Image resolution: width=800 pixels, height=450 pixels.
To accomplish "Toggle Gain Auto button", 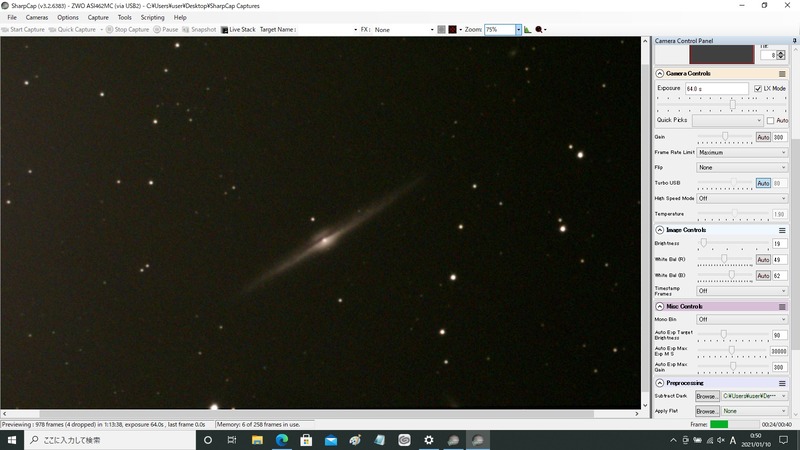I will (x=763, y=137).
